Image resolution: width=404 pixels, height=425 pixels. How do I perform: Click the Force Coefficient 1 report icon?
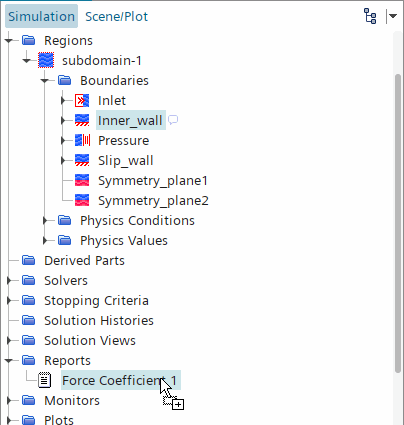(45, 380)
